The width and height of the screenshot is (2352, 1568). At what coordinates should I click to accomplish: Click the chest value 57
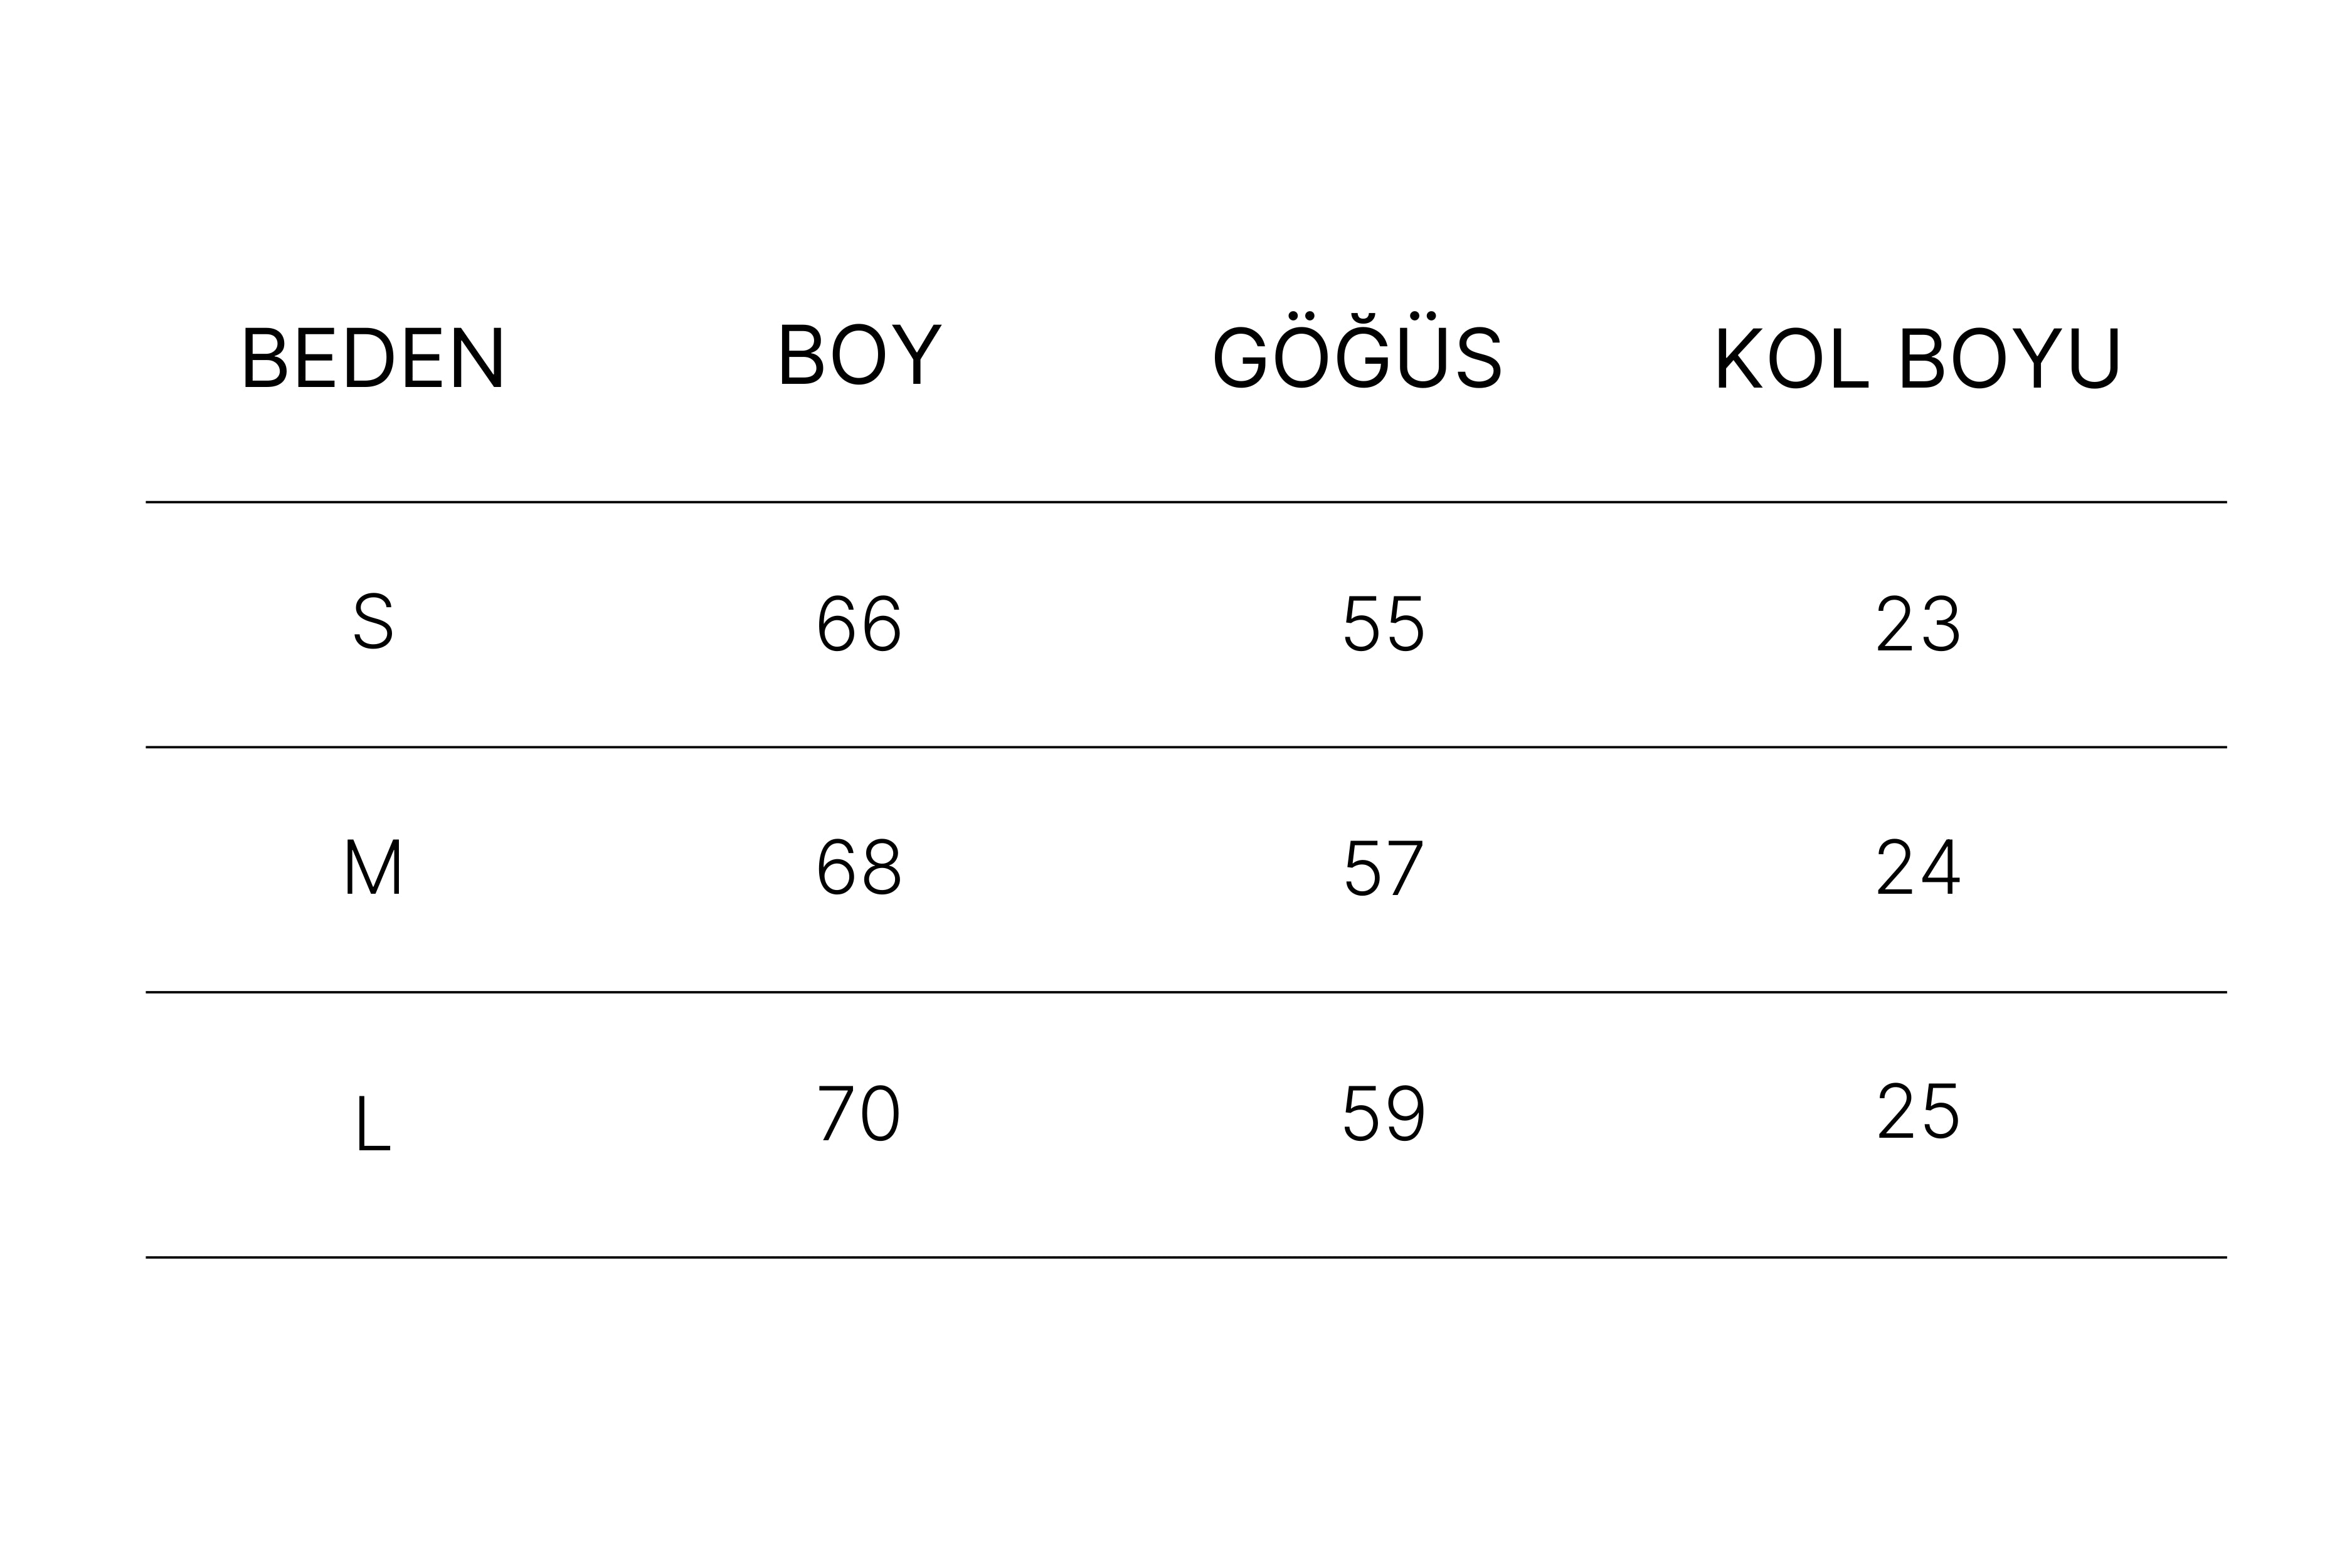(1384, 867)
